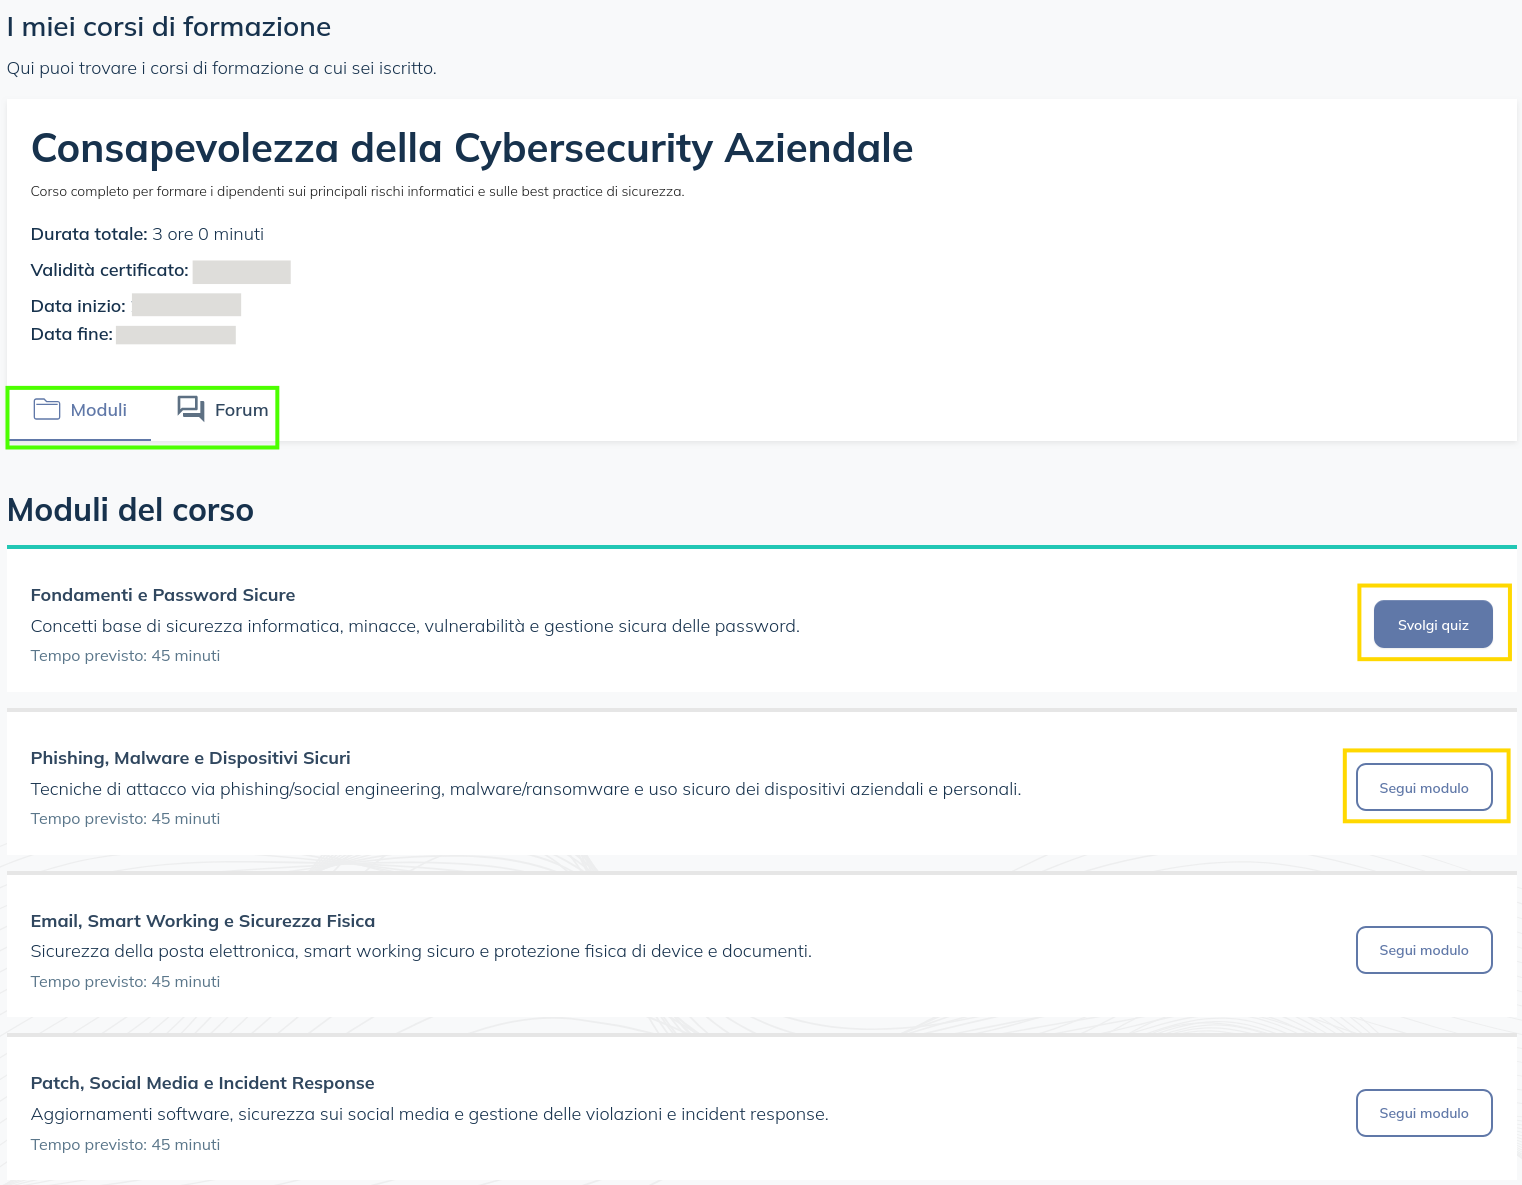Click the Email, Smart Working e Sicurezza Fisica title
The height and width of the screenshot is (1185, 1522).
203,920
